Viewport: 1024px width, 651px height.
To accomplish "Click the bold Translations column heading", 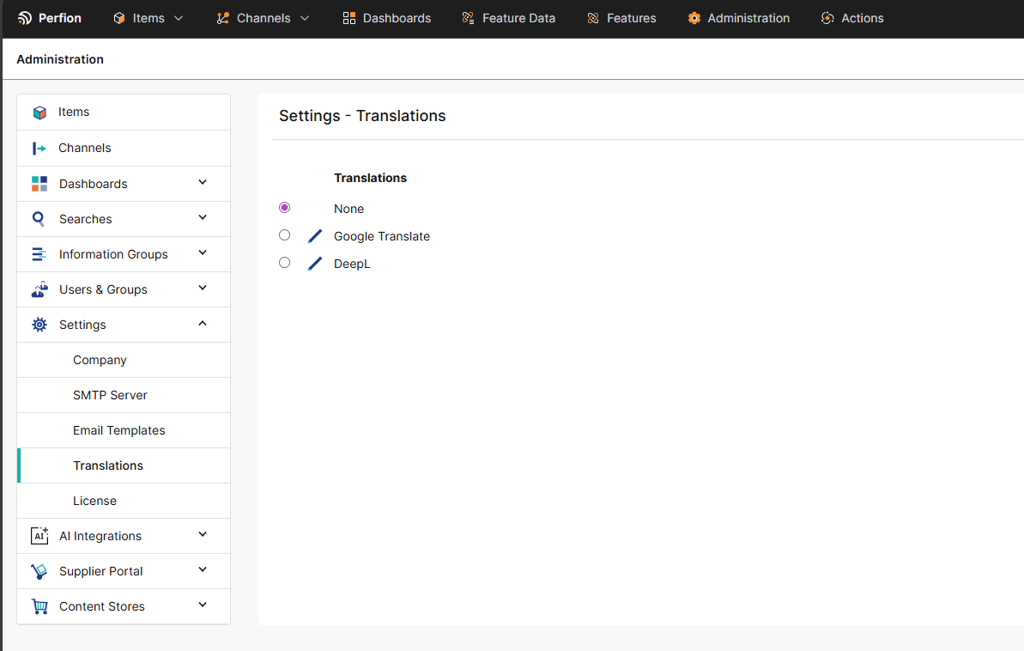I will (x=370, y=178).
